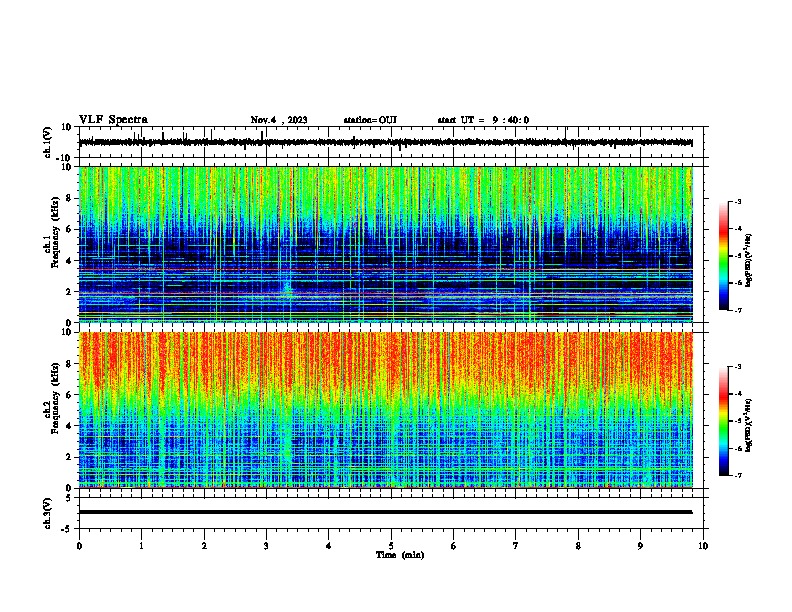Click the 'ch.3(V)' axis label

point(48,514)
